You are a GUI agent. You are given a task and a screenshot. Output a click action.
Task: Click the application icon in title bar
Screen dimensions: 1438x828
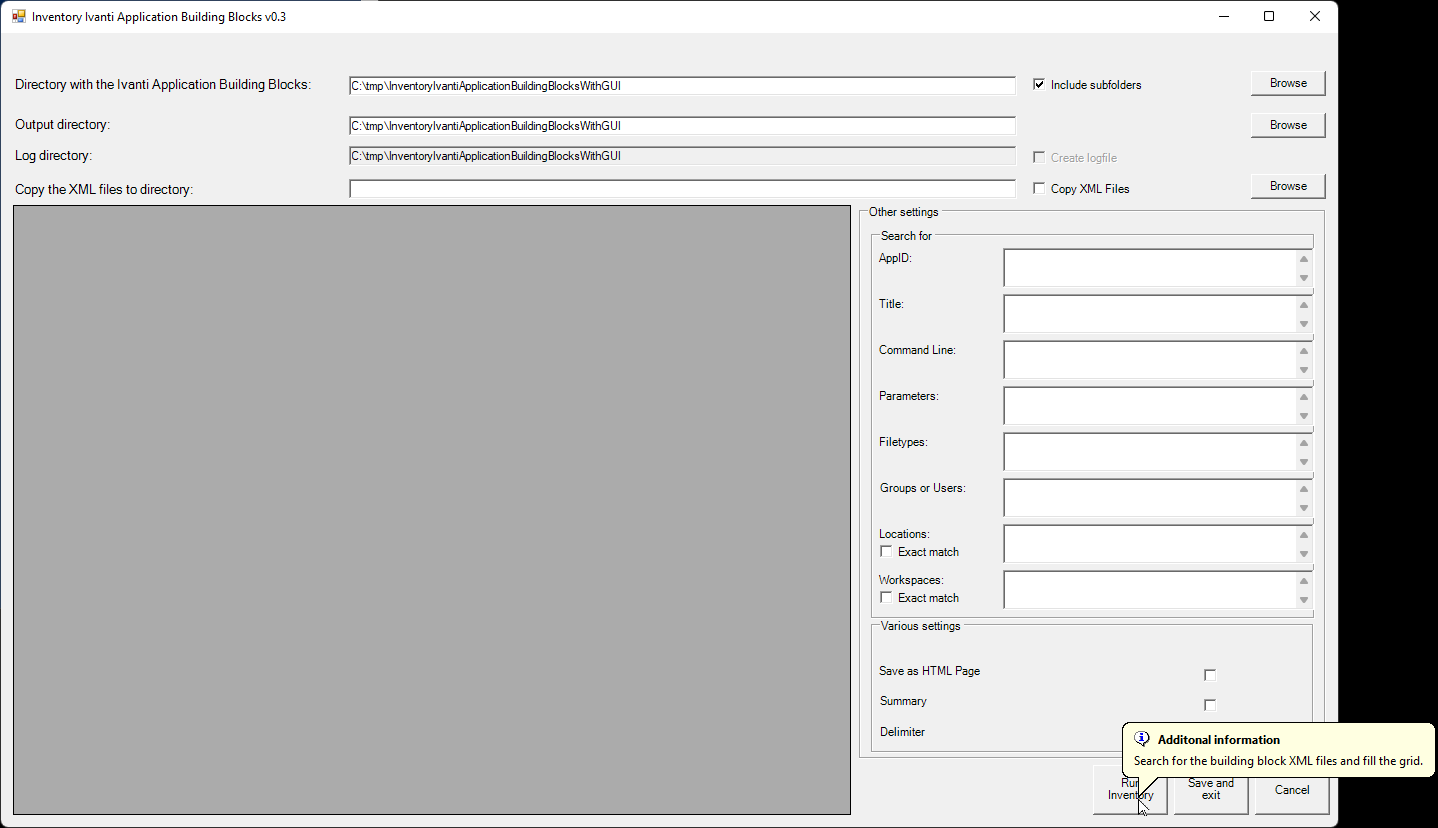coord(19,17)
